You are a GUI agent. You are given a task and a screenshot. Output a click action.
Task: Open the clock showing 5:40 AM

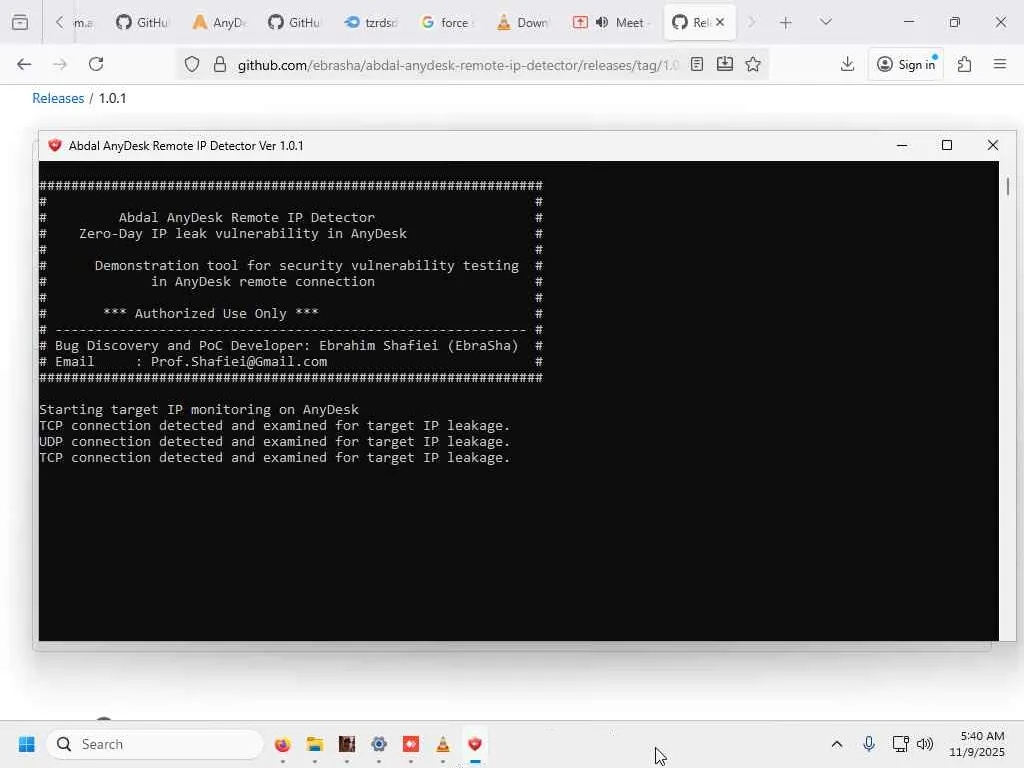tap(976, 744)
